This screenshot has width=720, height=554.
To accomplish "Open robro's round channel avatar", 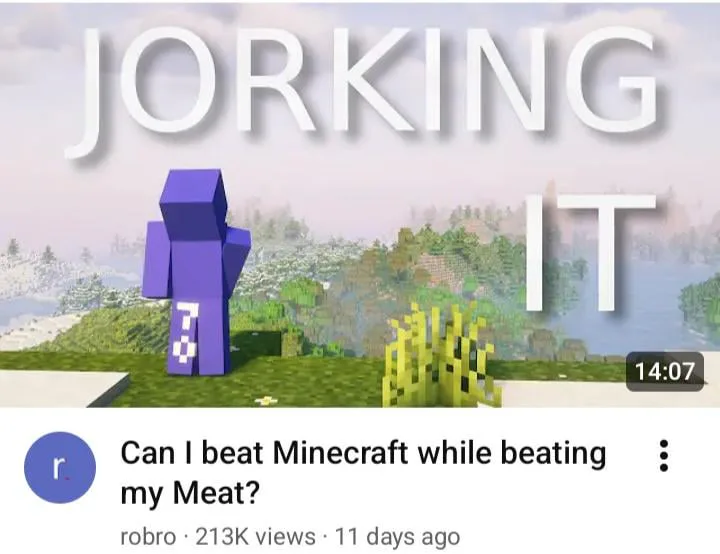I will [60, 467].
